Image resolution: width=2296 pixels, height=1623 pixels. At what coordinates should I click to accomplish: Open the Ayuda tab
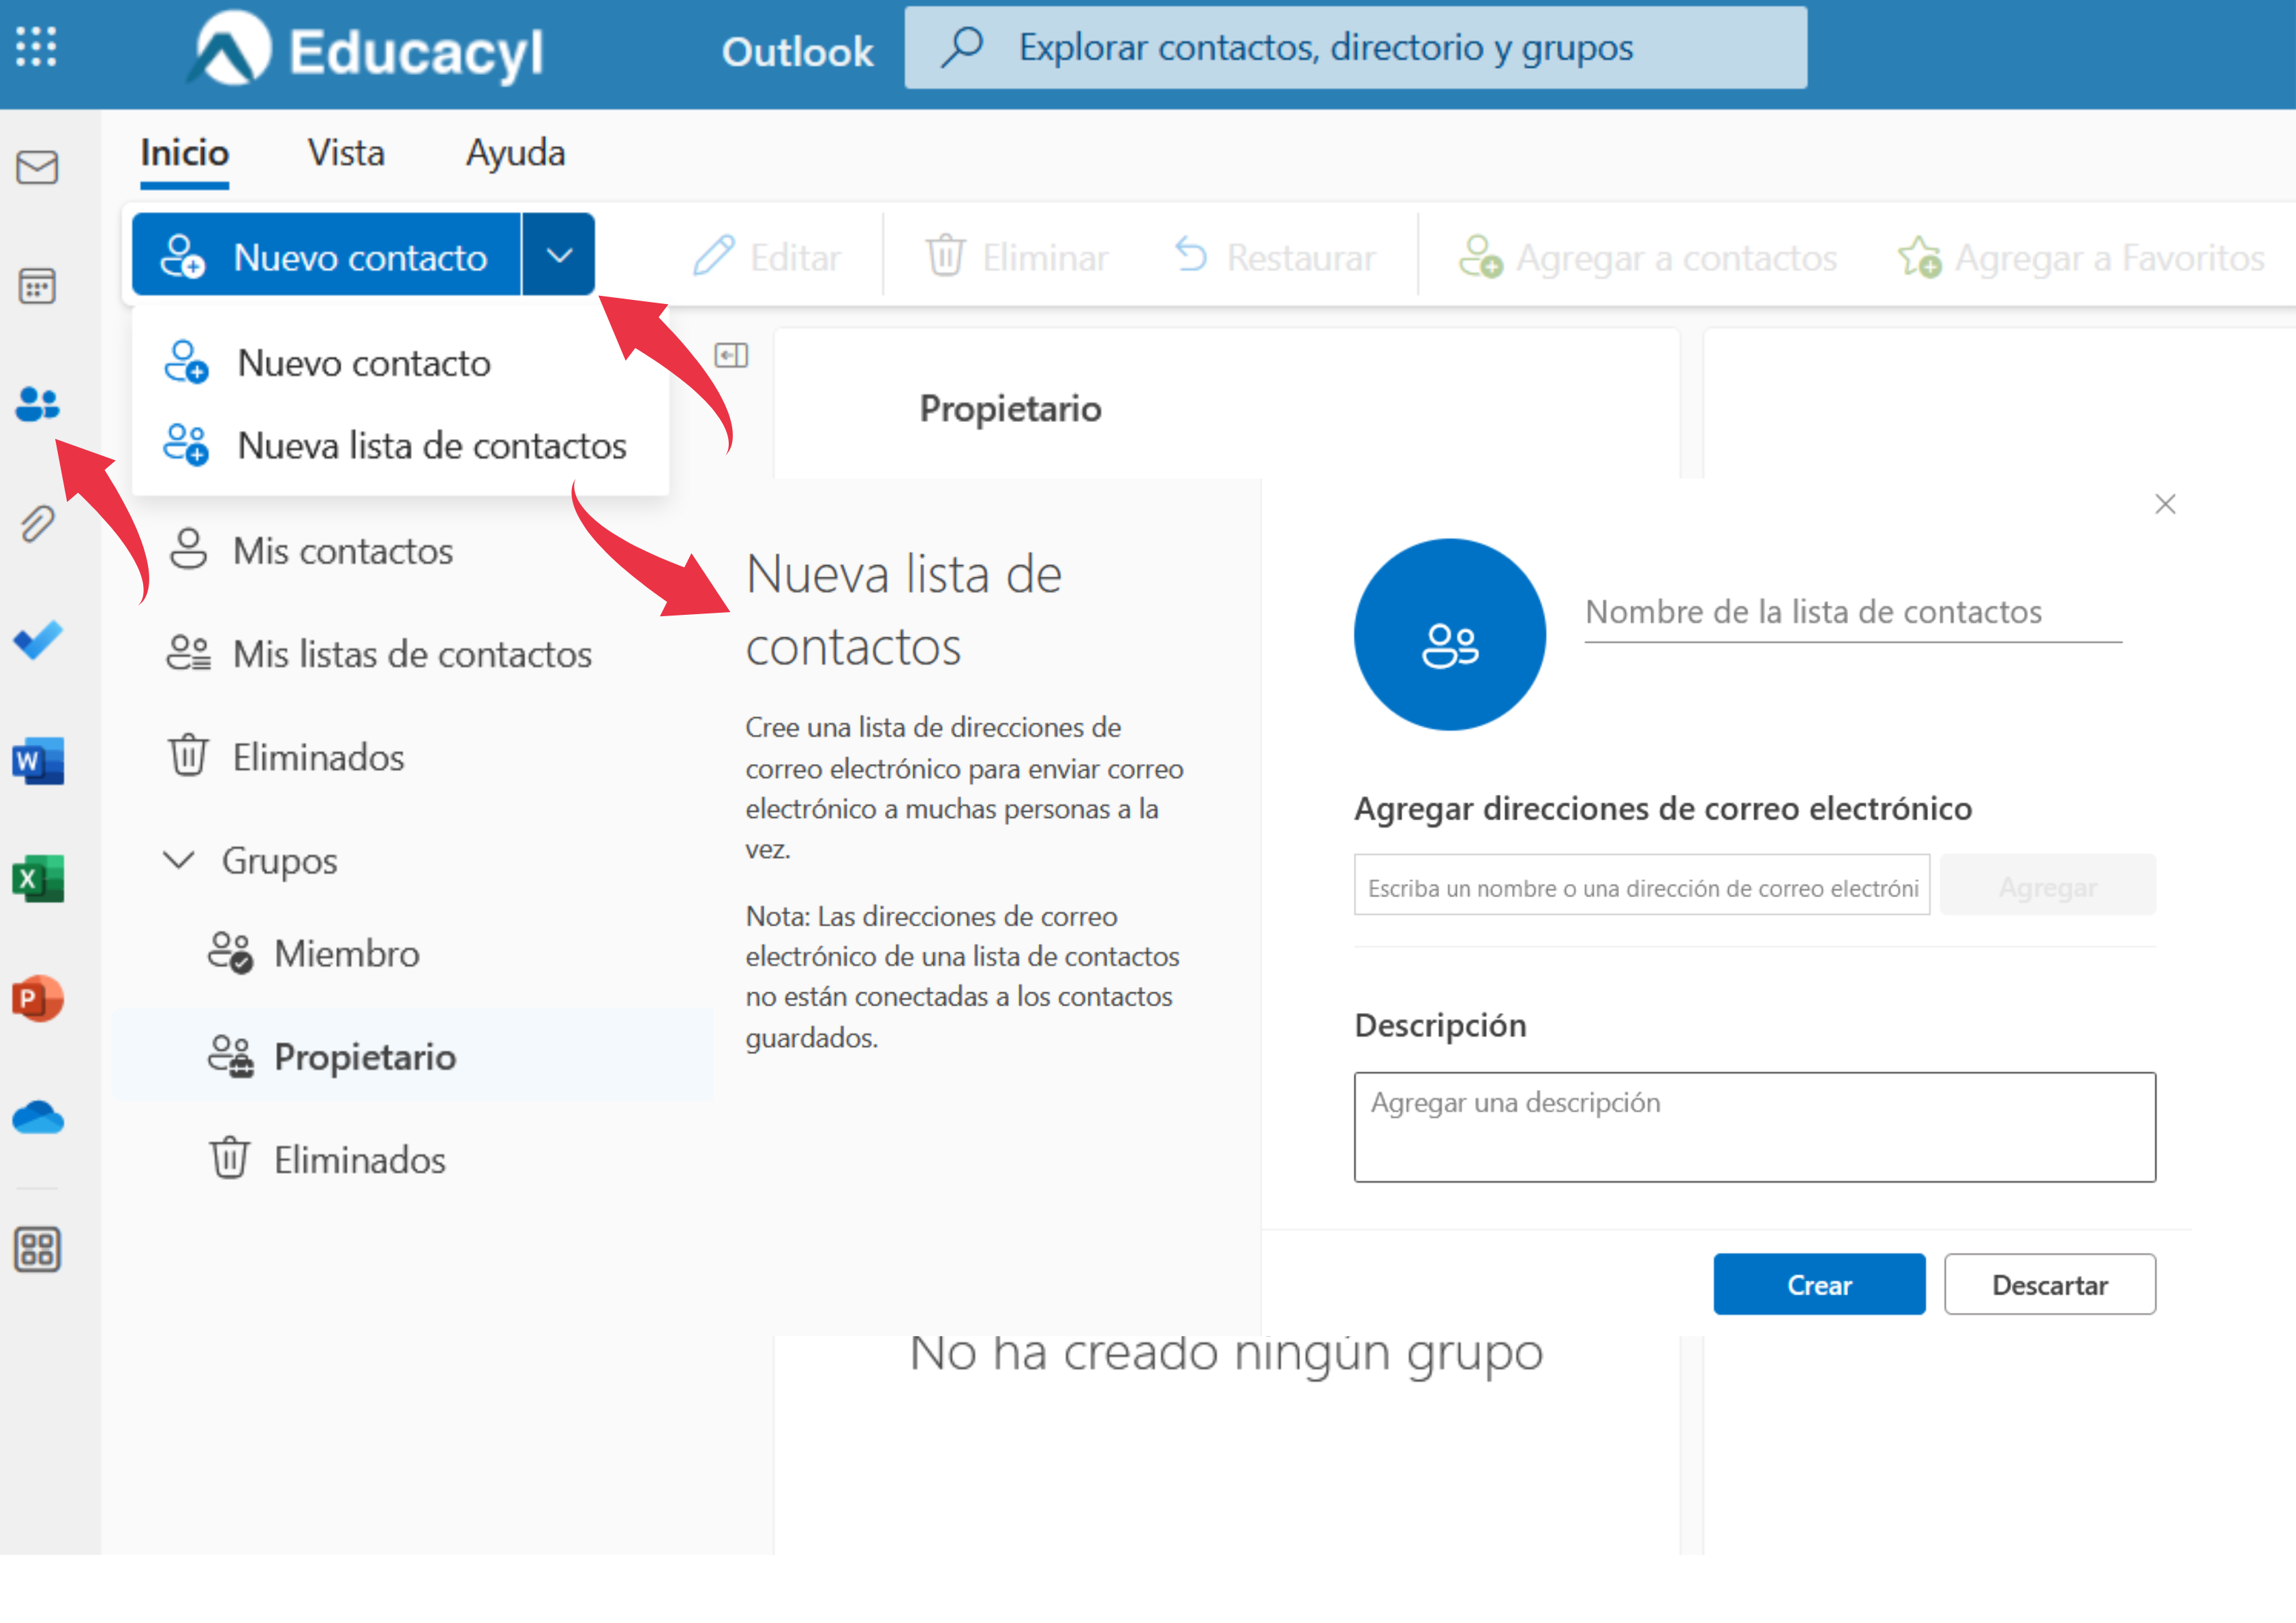pyautogui.click(x=515, y=153)
